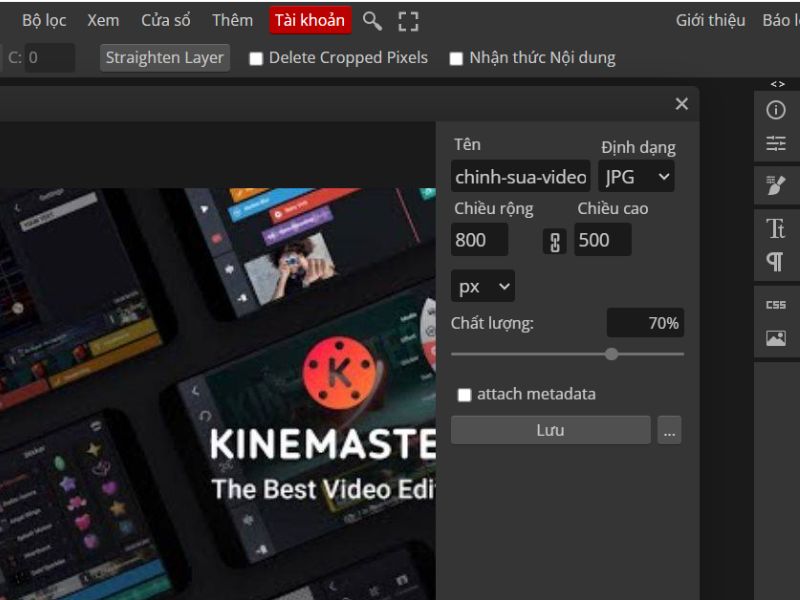Click the Chiều cao height field
Viewport: 800px width, 600px height.
(603, 240)
